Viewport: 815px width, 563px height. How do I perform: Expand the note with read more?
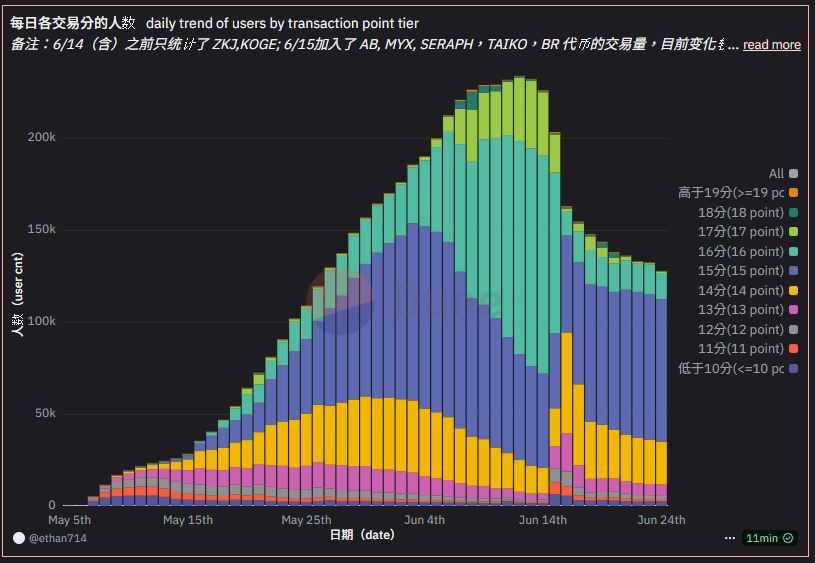coord(771,45)
